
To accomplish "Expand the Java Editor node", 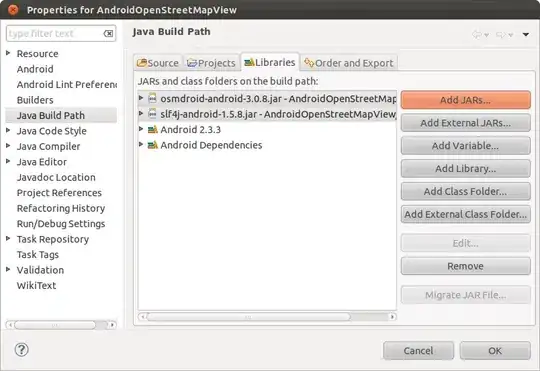I will click(8, 161).
